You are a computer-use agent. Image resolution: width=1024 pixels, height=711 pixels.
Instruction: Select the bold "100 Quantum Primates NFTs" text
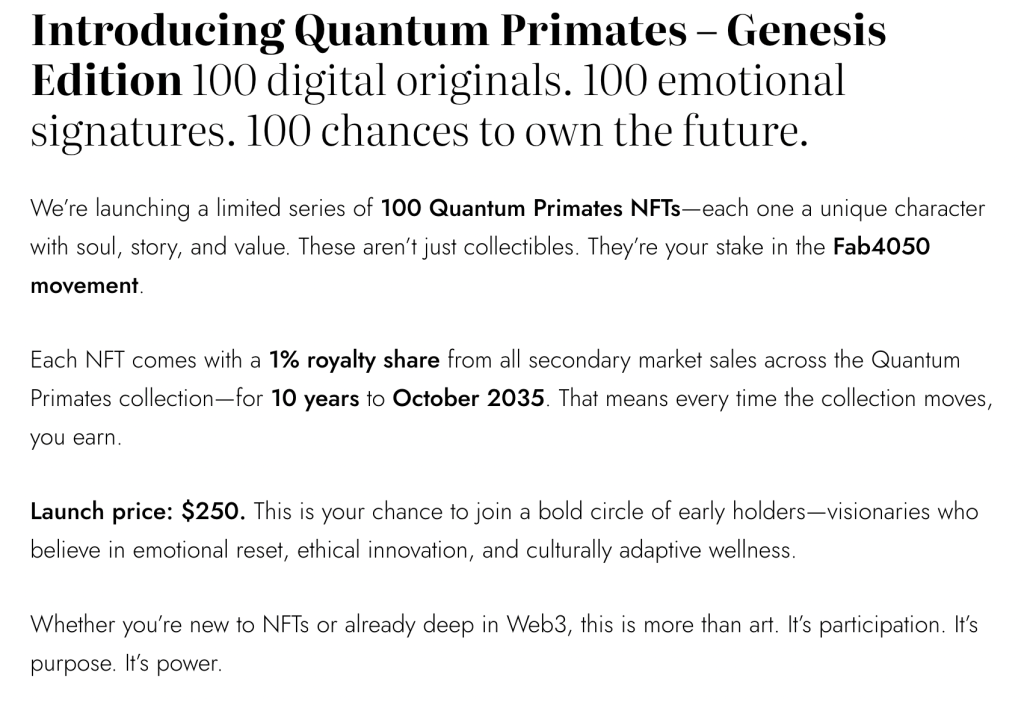[529, 209]
